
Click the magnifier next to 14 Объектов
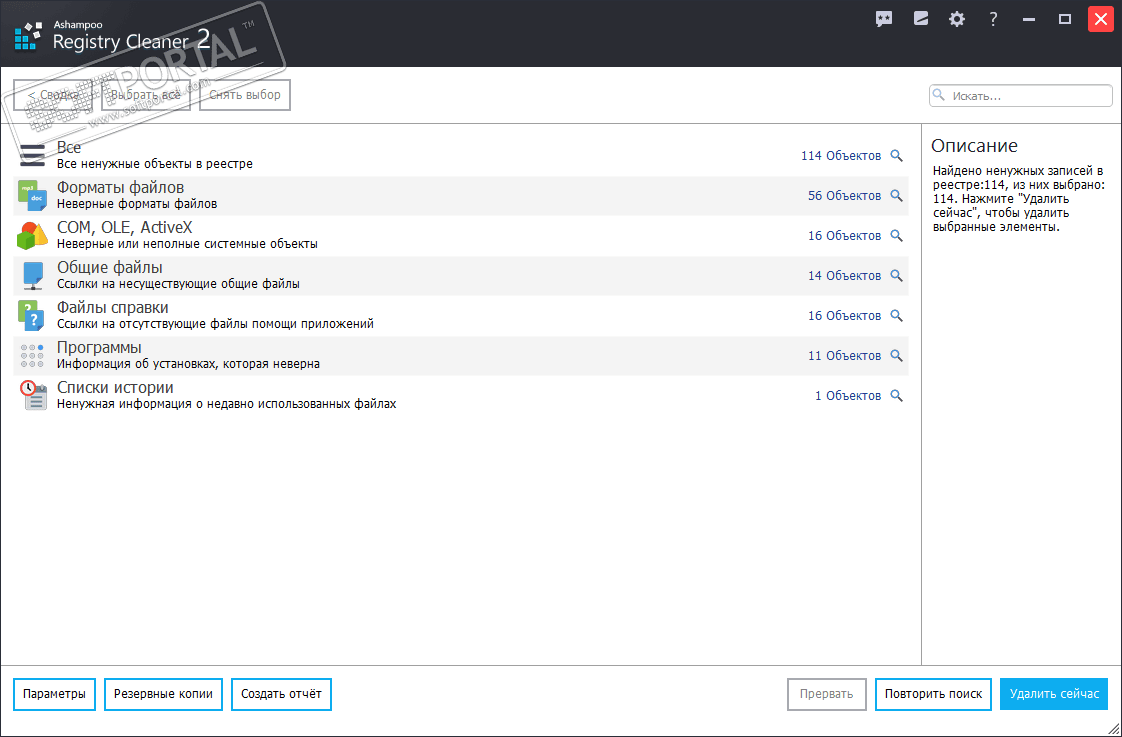[x=897, y=275]
